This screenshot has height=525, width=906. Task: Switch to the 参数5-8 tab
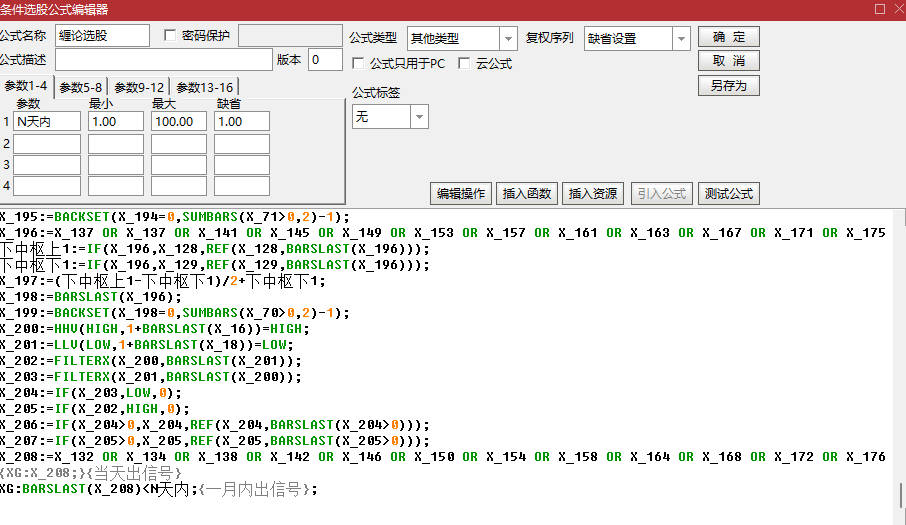(x=80, y=87)
